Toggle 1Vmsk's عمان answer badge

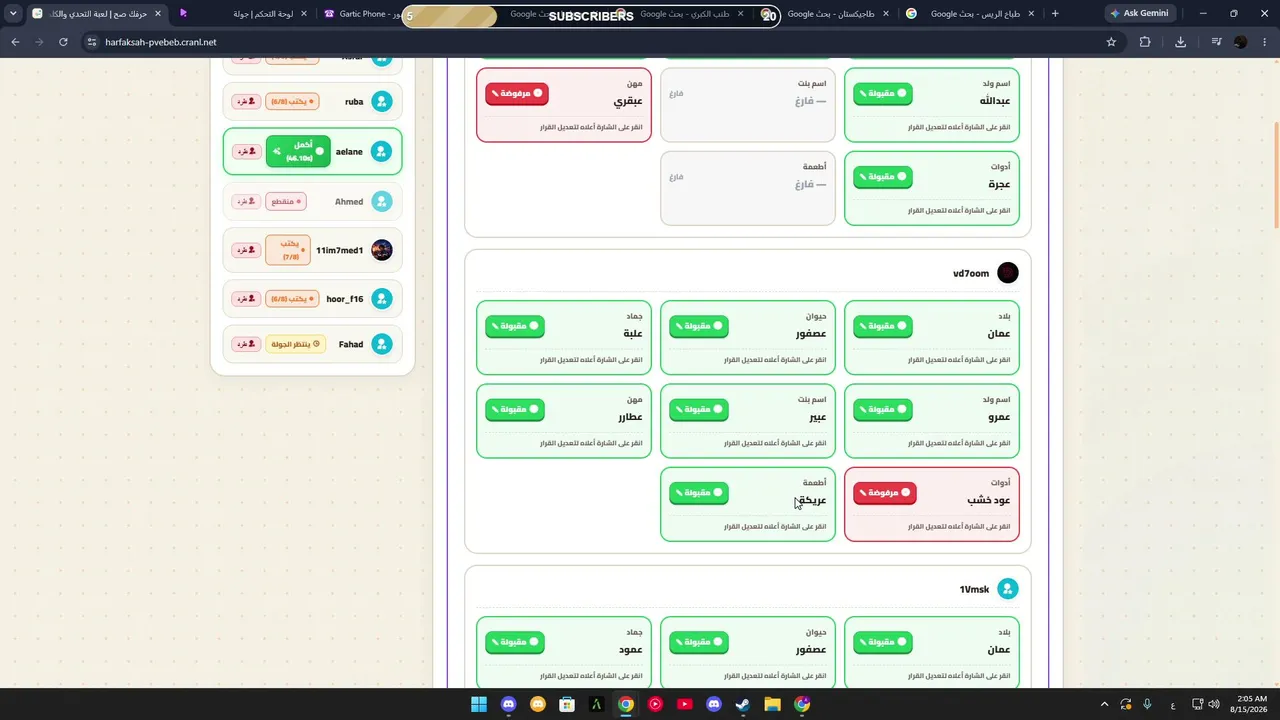click(882, 642)
